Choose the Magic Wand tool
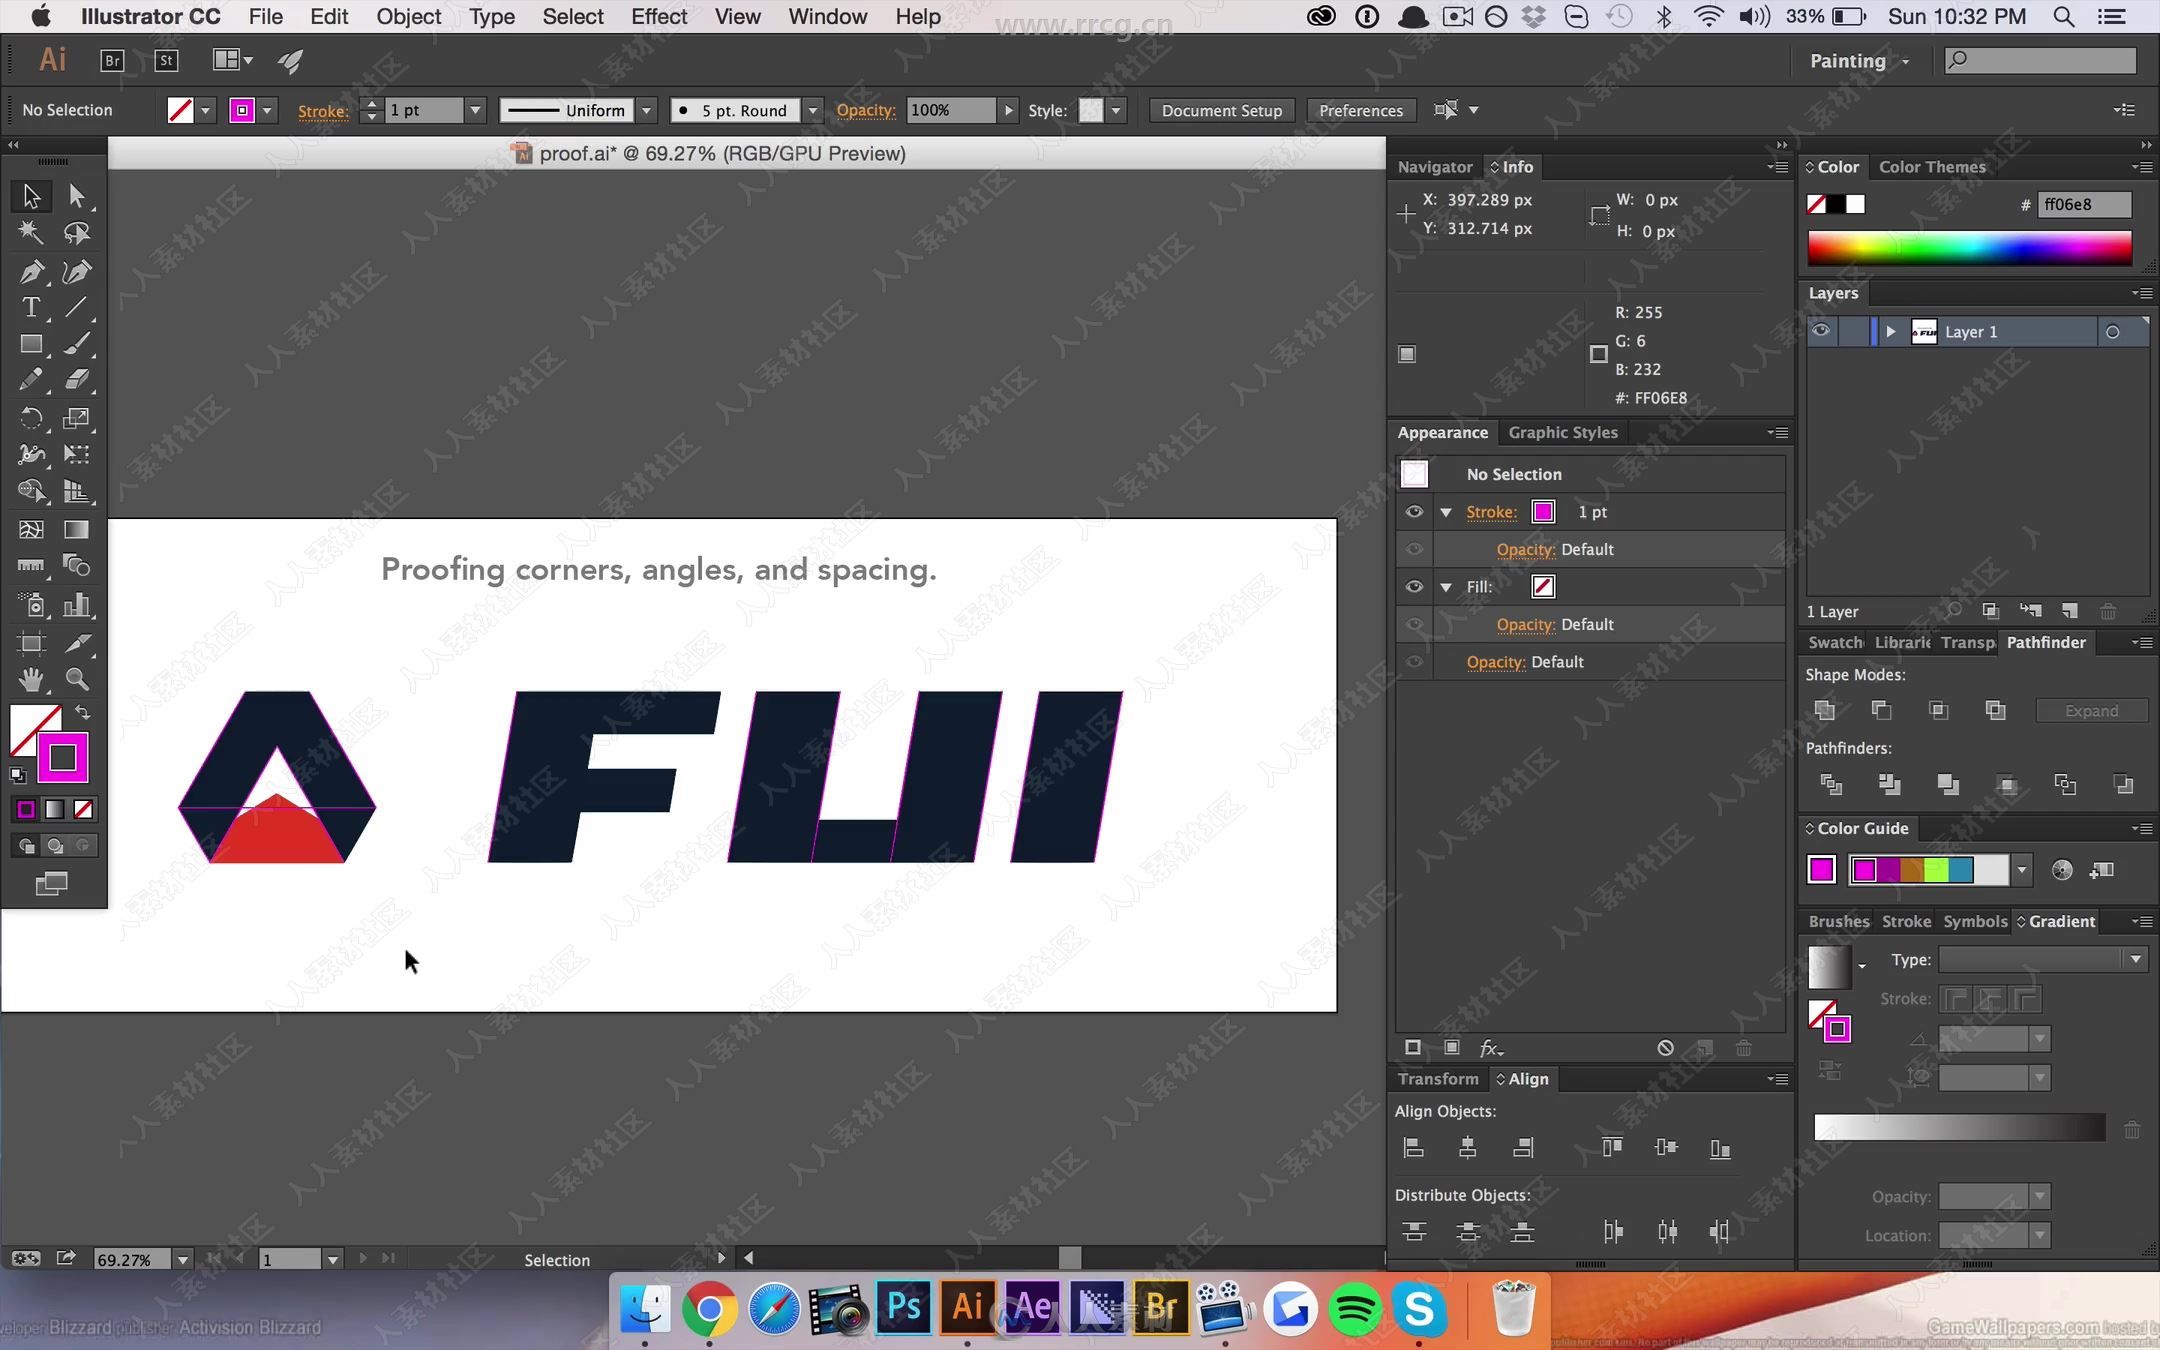Screen dimensions: 2160x1350 [31, 233]
